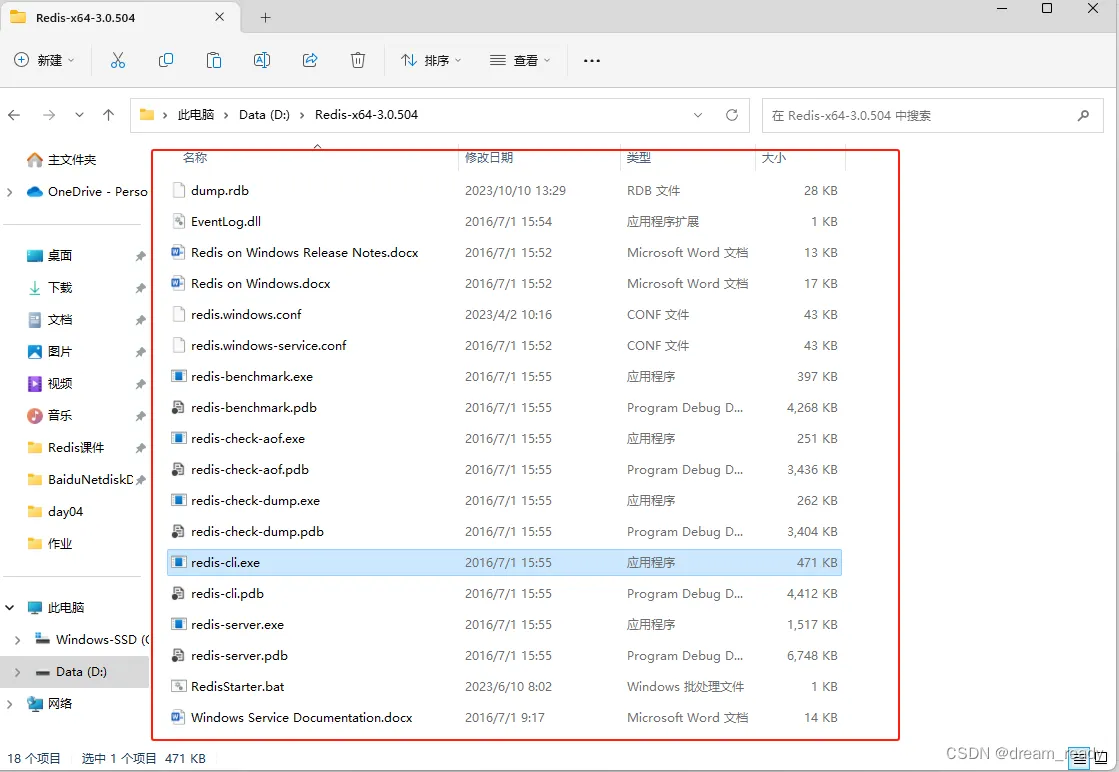Viewport: 1119px width, 772px height.
Task: Collapse the 此电脑 tree node
Action: coord(9,608)
